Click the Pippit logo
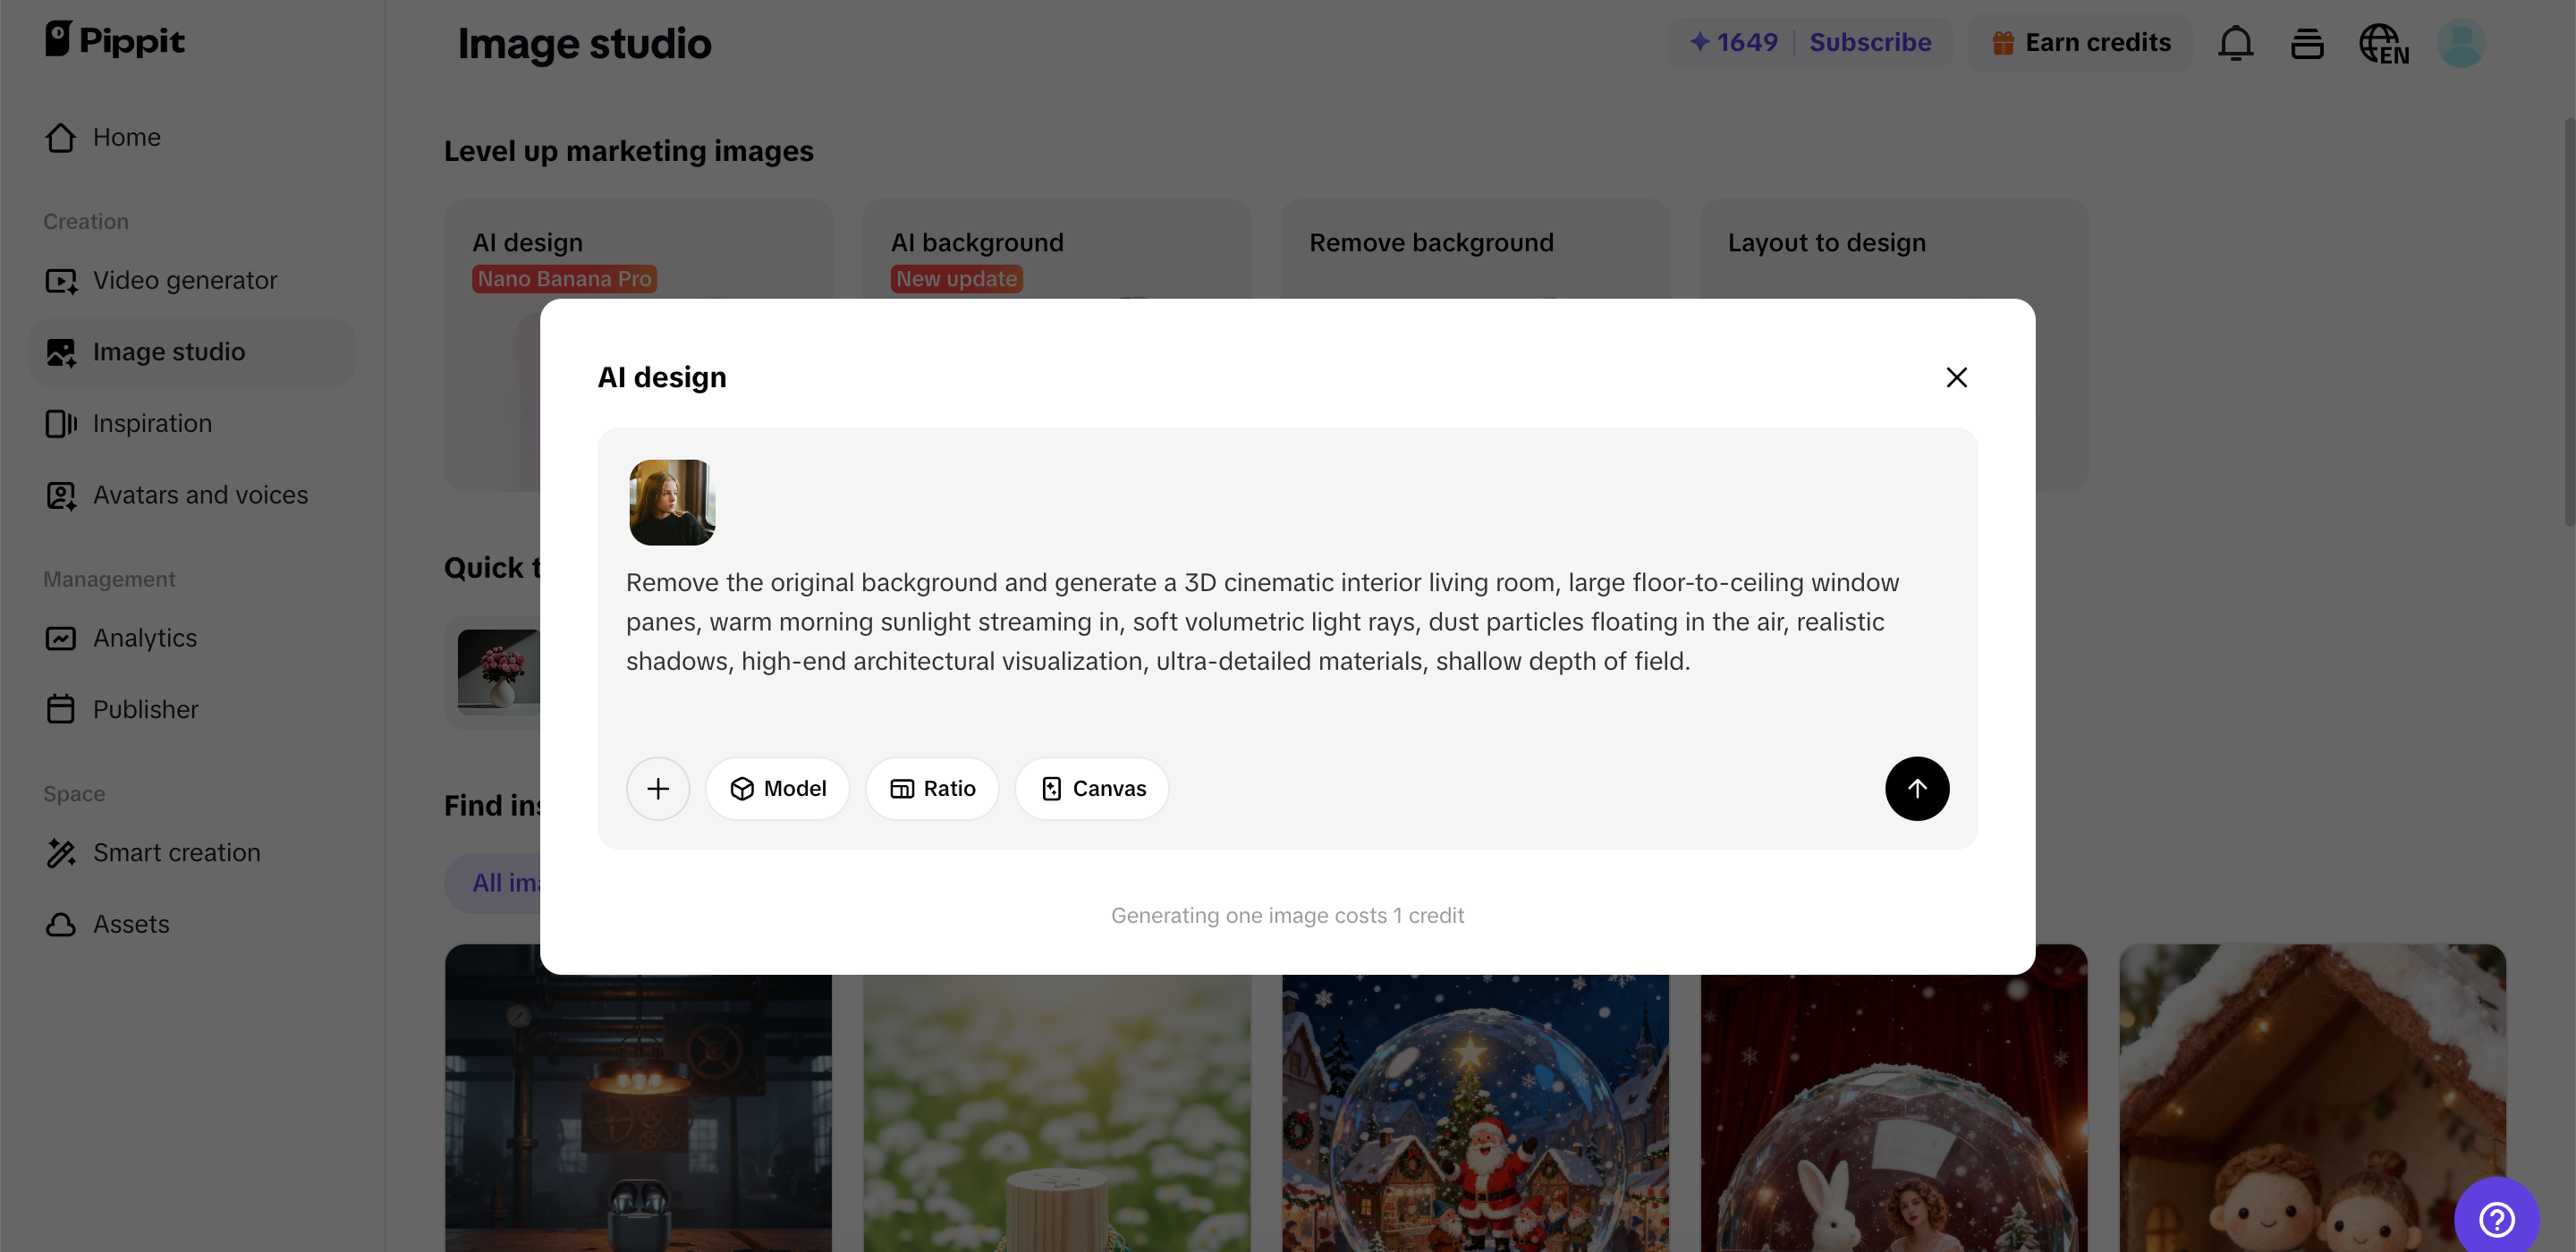The width and height of the screenshot is (2576, 1252). pyautogui.click(x=115, y=40)
